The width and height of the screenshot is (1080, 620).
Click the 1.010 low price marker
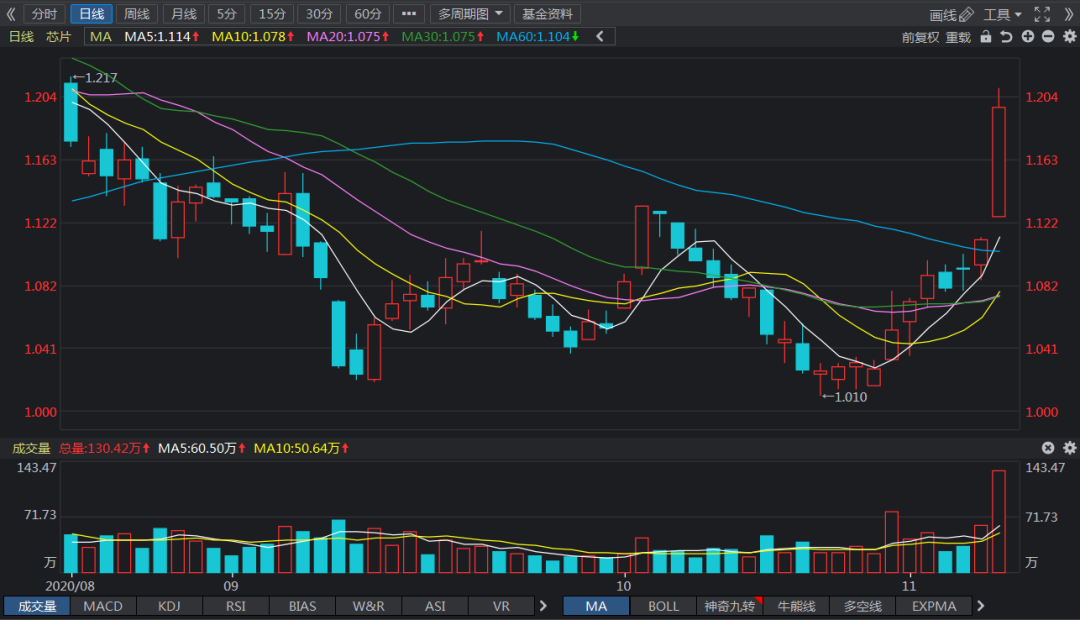click(x=844, y=397)
